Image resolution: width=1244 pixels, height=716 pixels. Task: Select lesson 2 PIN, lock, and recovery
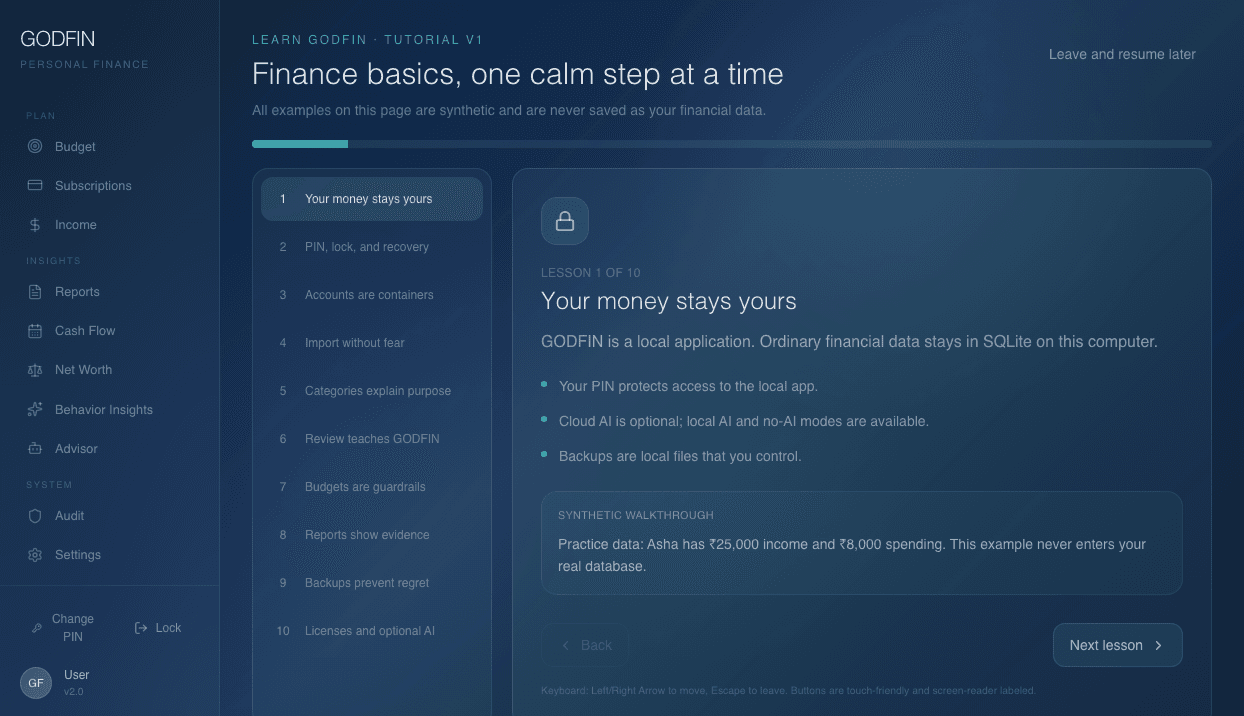point(372,247)
